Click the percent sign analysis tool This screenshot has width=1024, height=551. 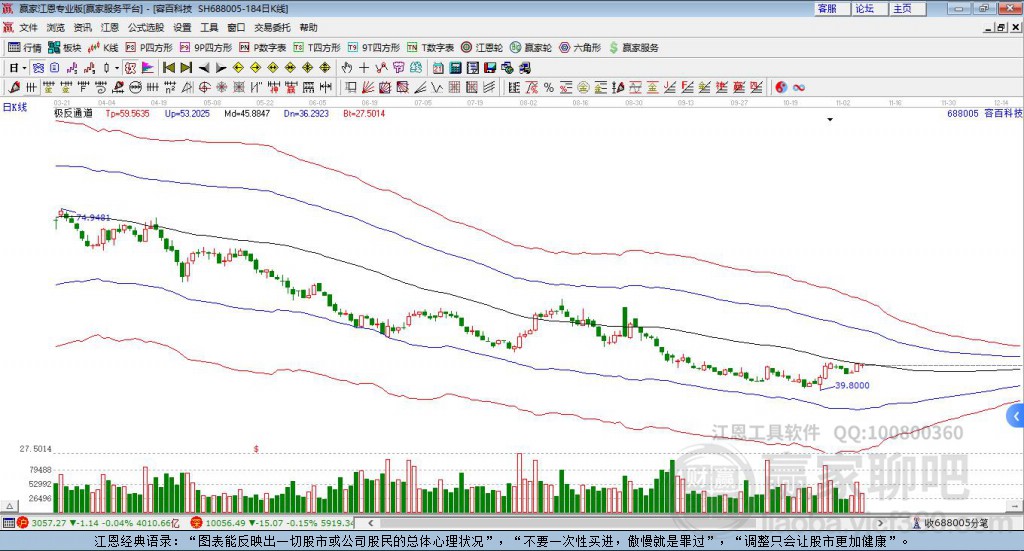548,87
